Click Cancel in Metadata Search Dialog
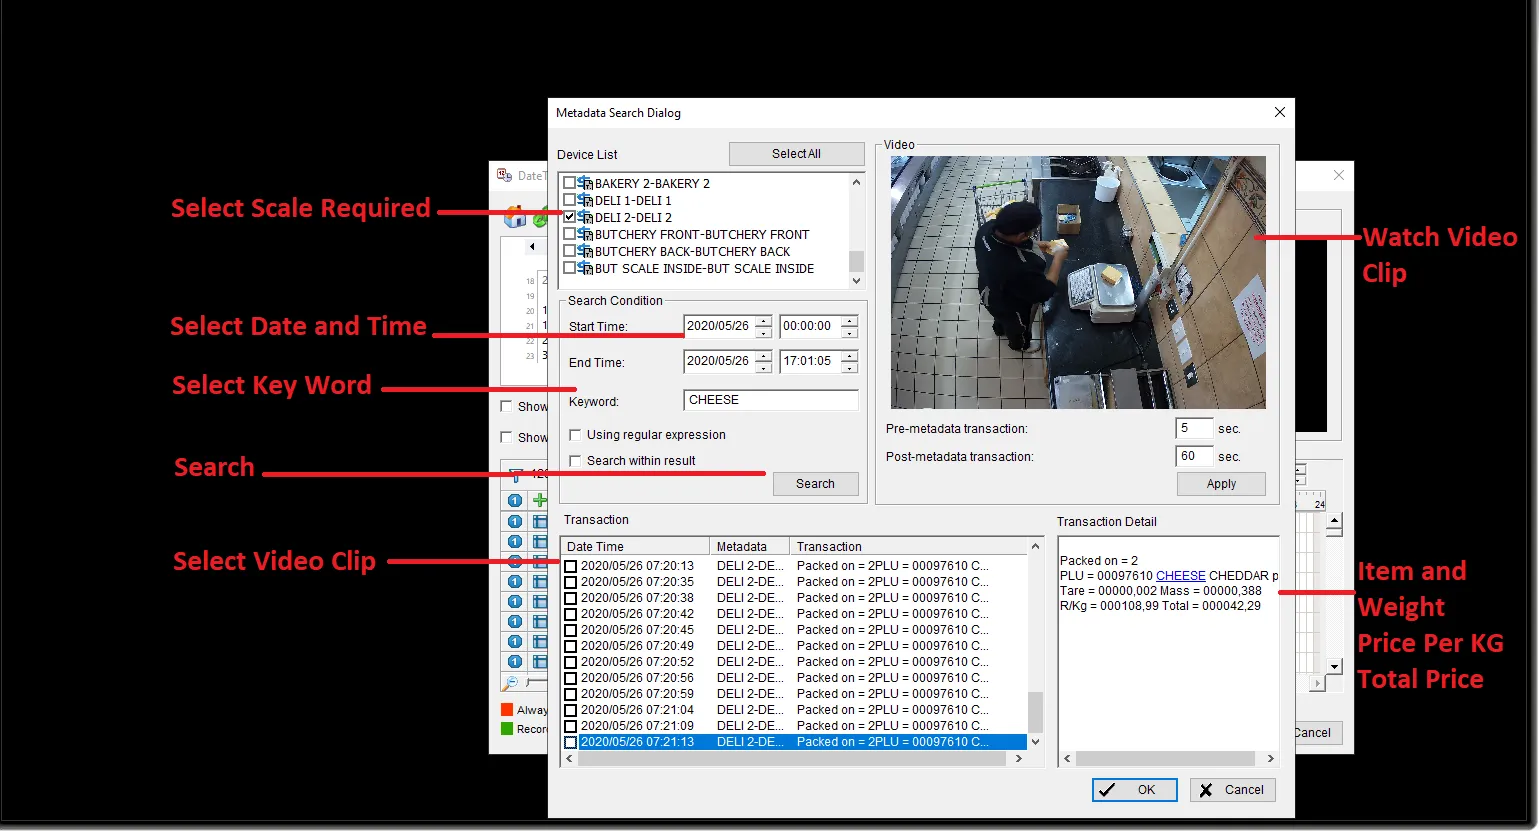 coord(1232,790)
